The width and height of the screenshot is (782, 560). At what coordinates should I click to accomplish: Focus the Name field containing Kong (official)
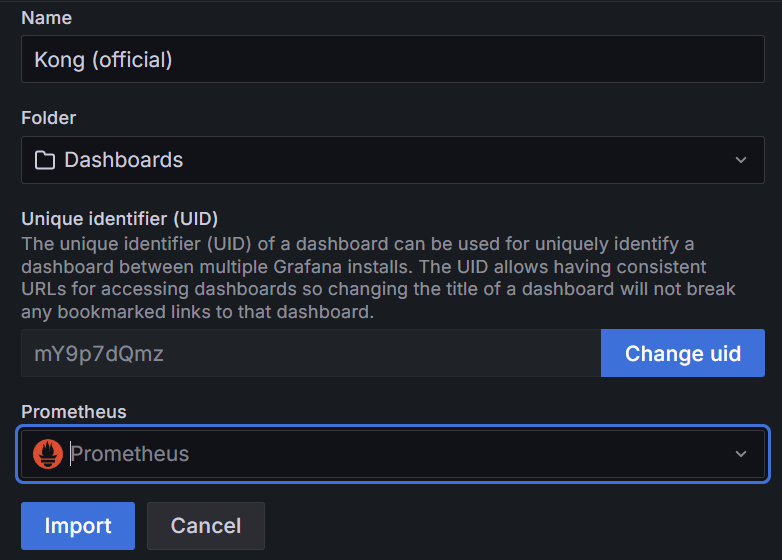pyautogui.click(x=393, y=60)
